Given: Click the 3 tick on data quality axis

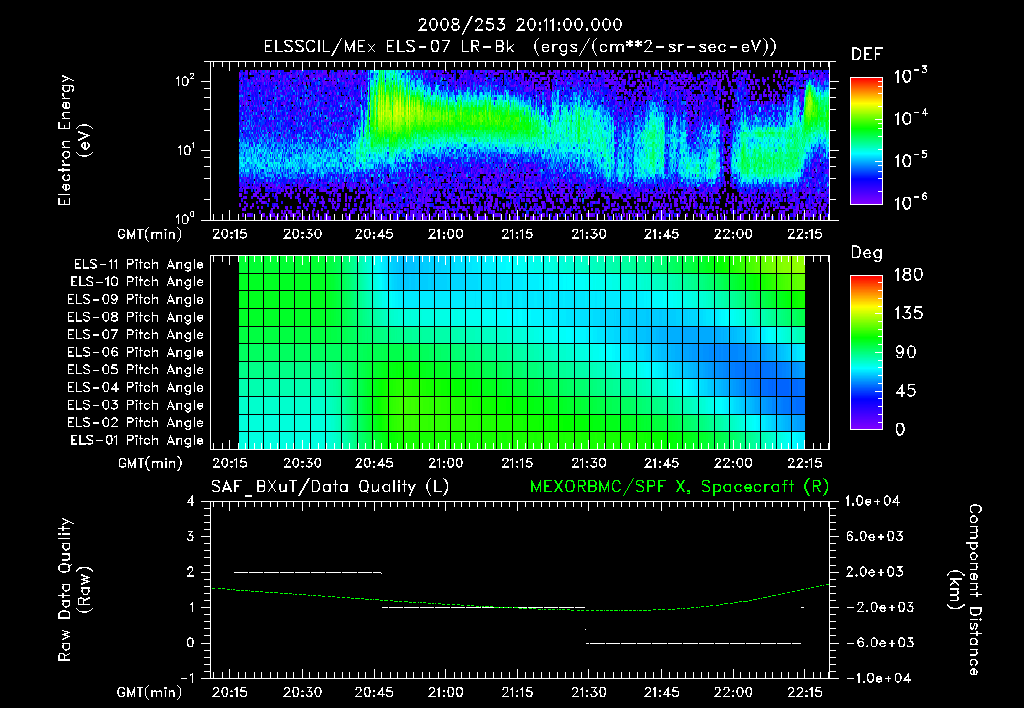Looking at the screenshot, I should (191, 537).
